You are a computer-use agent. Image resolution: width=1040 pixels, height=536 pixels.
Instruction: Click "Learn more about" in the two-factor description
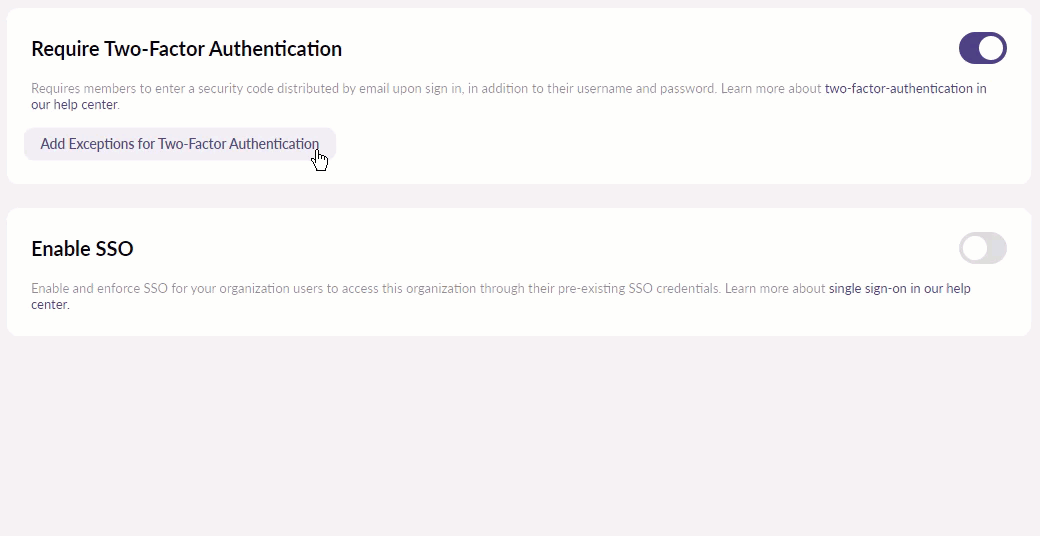point(771,88)
